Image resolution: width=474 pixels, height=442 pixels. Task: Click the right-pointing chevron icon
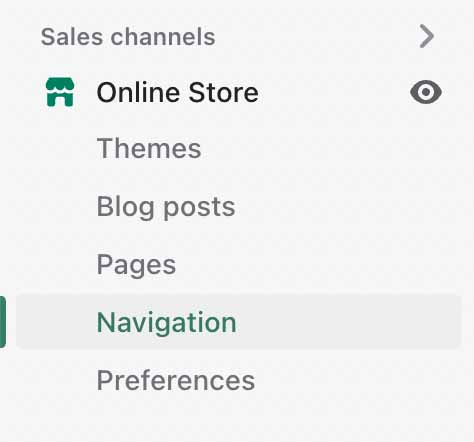click(x=426, y=36)
